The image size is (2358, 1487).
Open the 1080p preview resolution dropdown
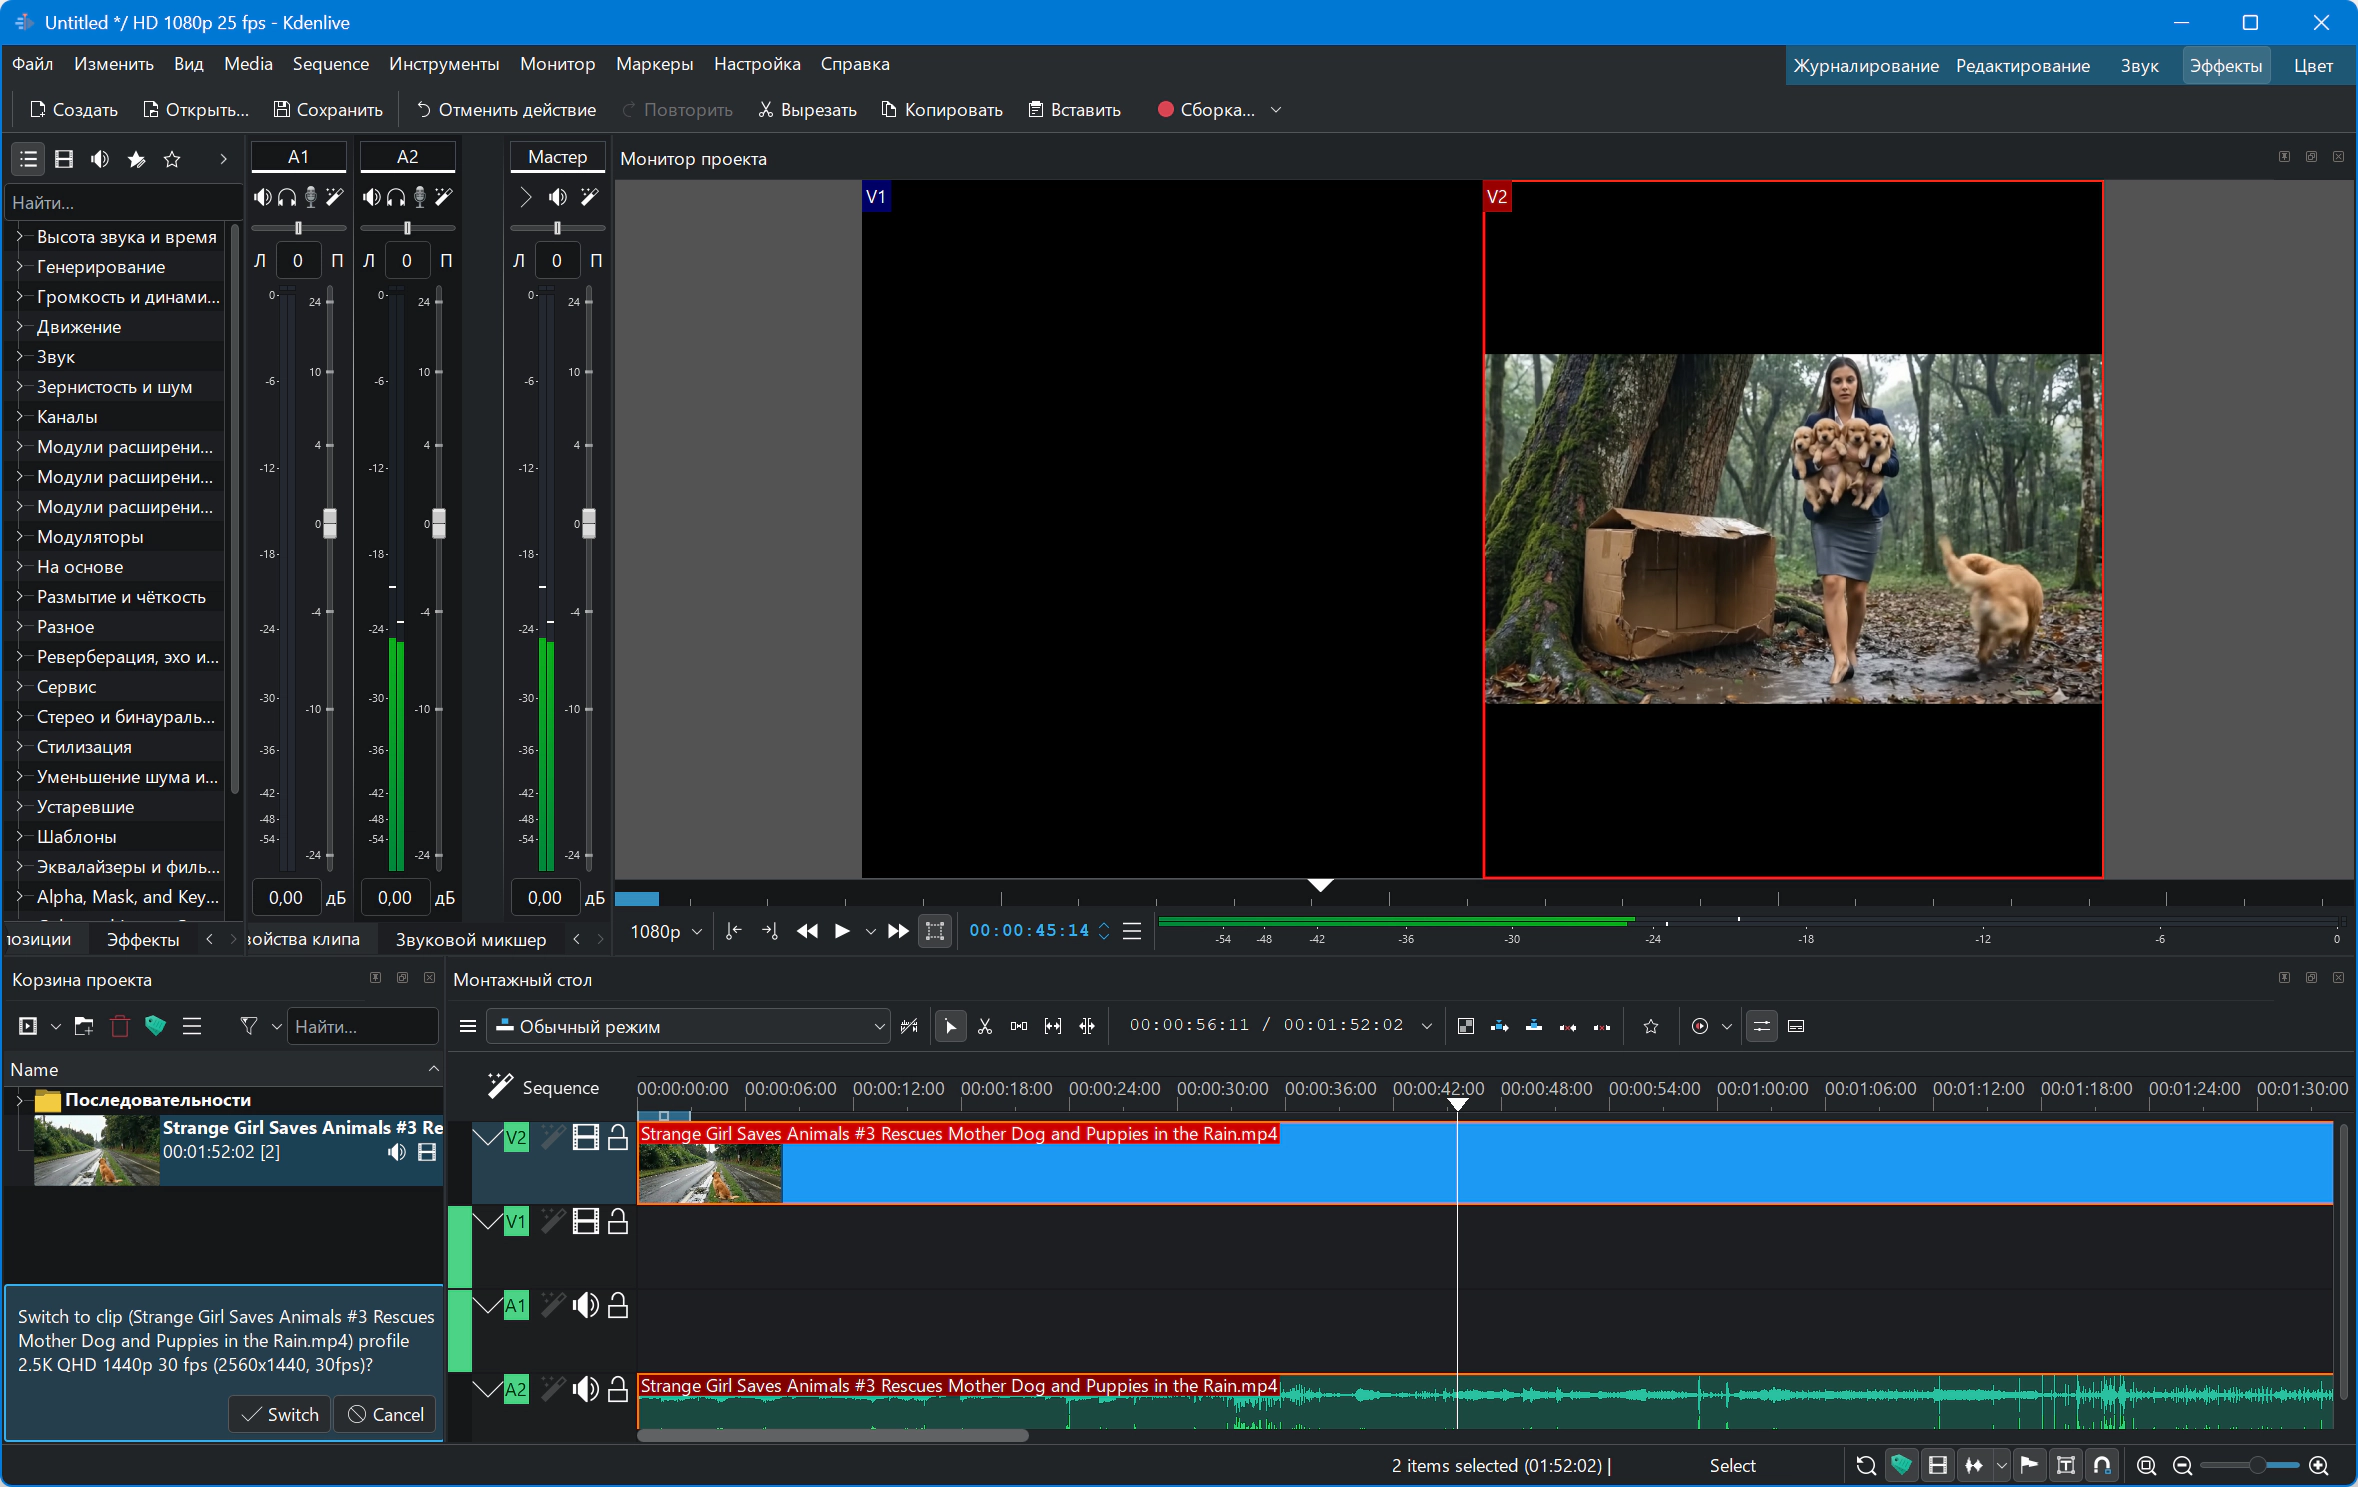[x=665, y=931]
